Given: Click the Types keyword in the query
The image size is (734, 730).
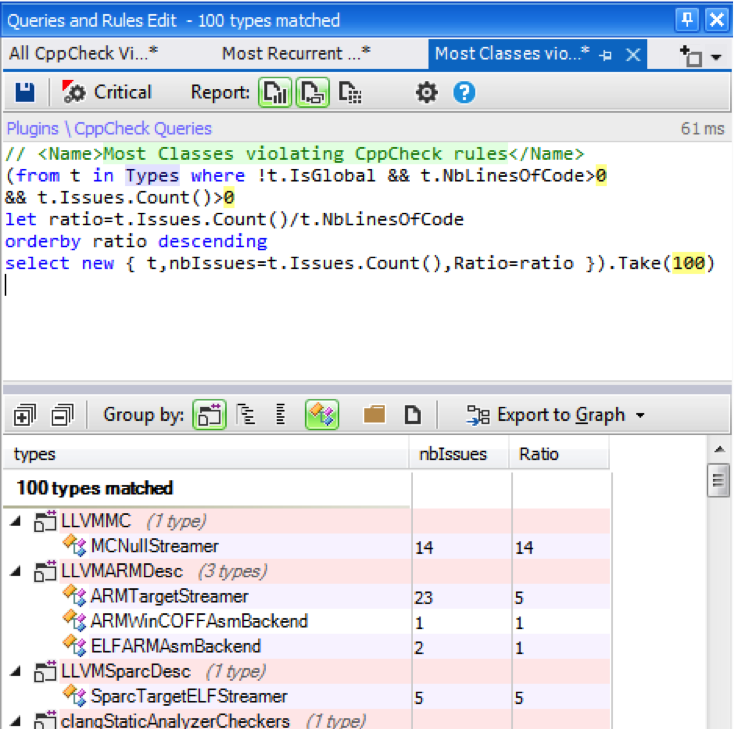Looking at the screenshot, I should pos(152,176).
